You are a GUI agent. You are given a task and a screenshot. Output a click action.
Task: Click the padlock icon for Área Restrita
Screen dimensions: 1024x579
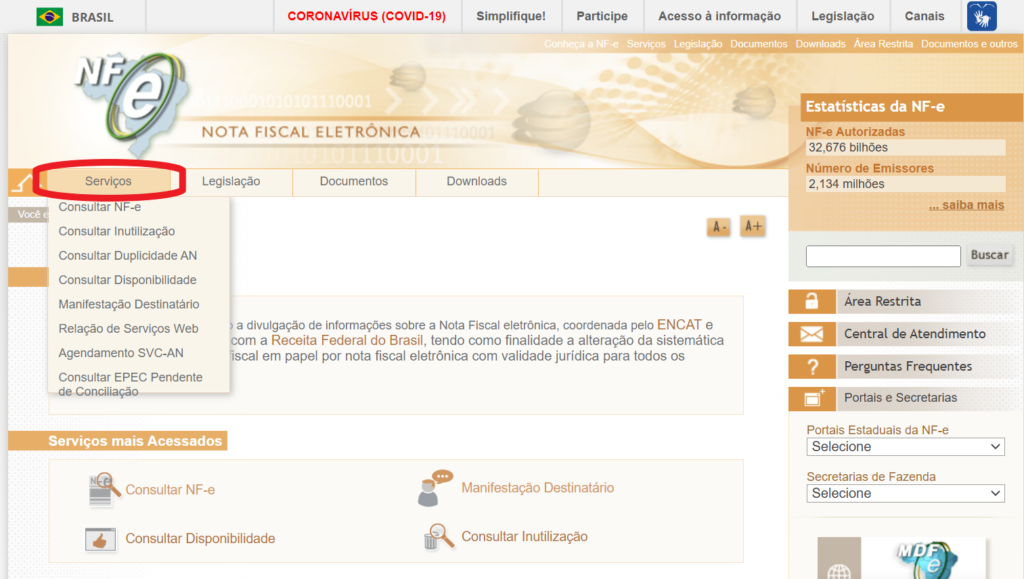tap(812, 301)
